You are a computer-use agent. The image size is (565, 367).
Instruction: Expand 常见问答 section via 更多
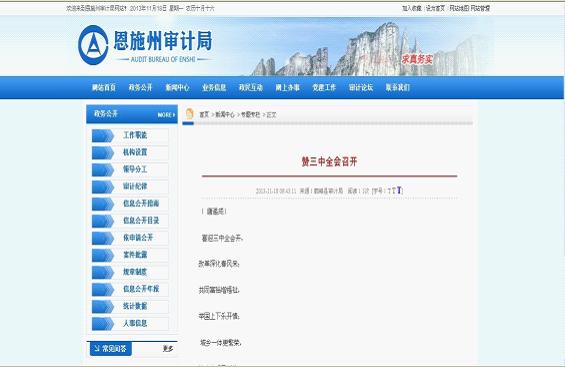(x=168, y=349)
